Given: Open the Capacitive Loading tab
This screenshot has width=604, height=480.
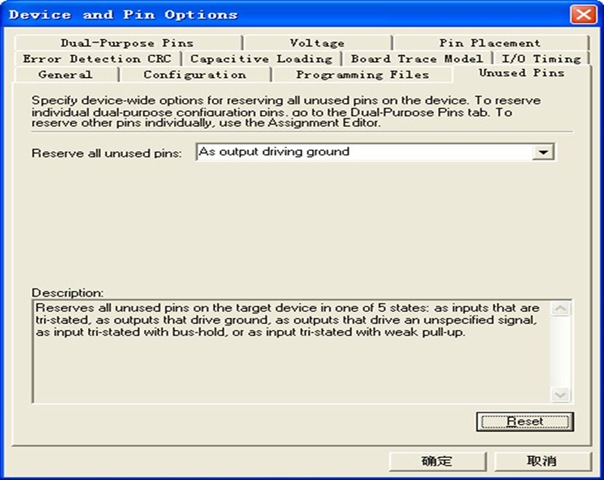Looking at the screenshot, I should [x=261, y=59].
